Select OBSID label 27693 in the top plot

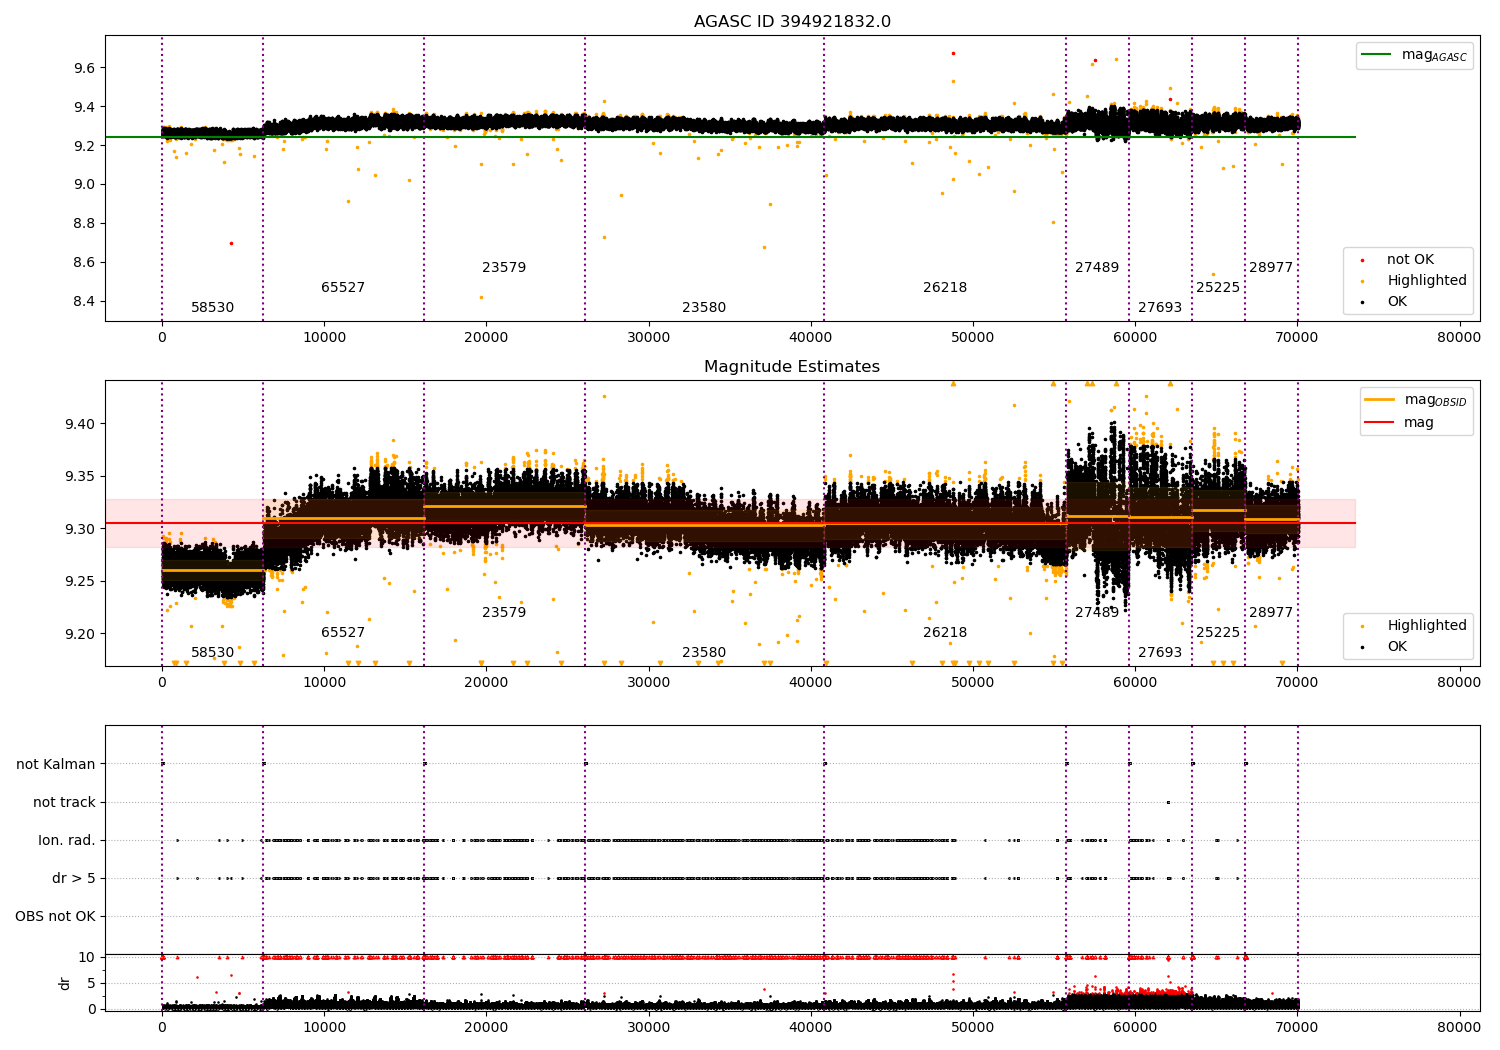tap(1160, 308)
